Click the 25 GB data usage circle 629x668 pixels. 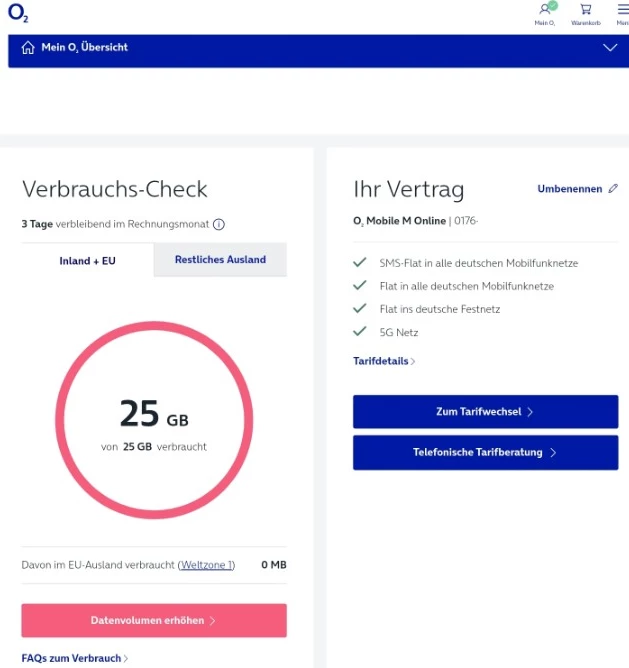(x=154, y=420)
